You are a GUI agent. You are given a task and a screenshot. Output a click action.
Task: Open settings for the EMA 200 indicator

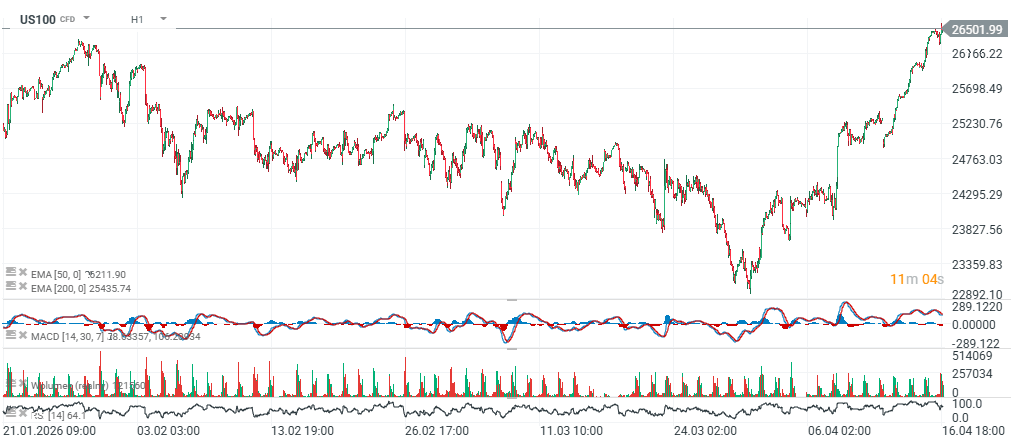(10, 287)
